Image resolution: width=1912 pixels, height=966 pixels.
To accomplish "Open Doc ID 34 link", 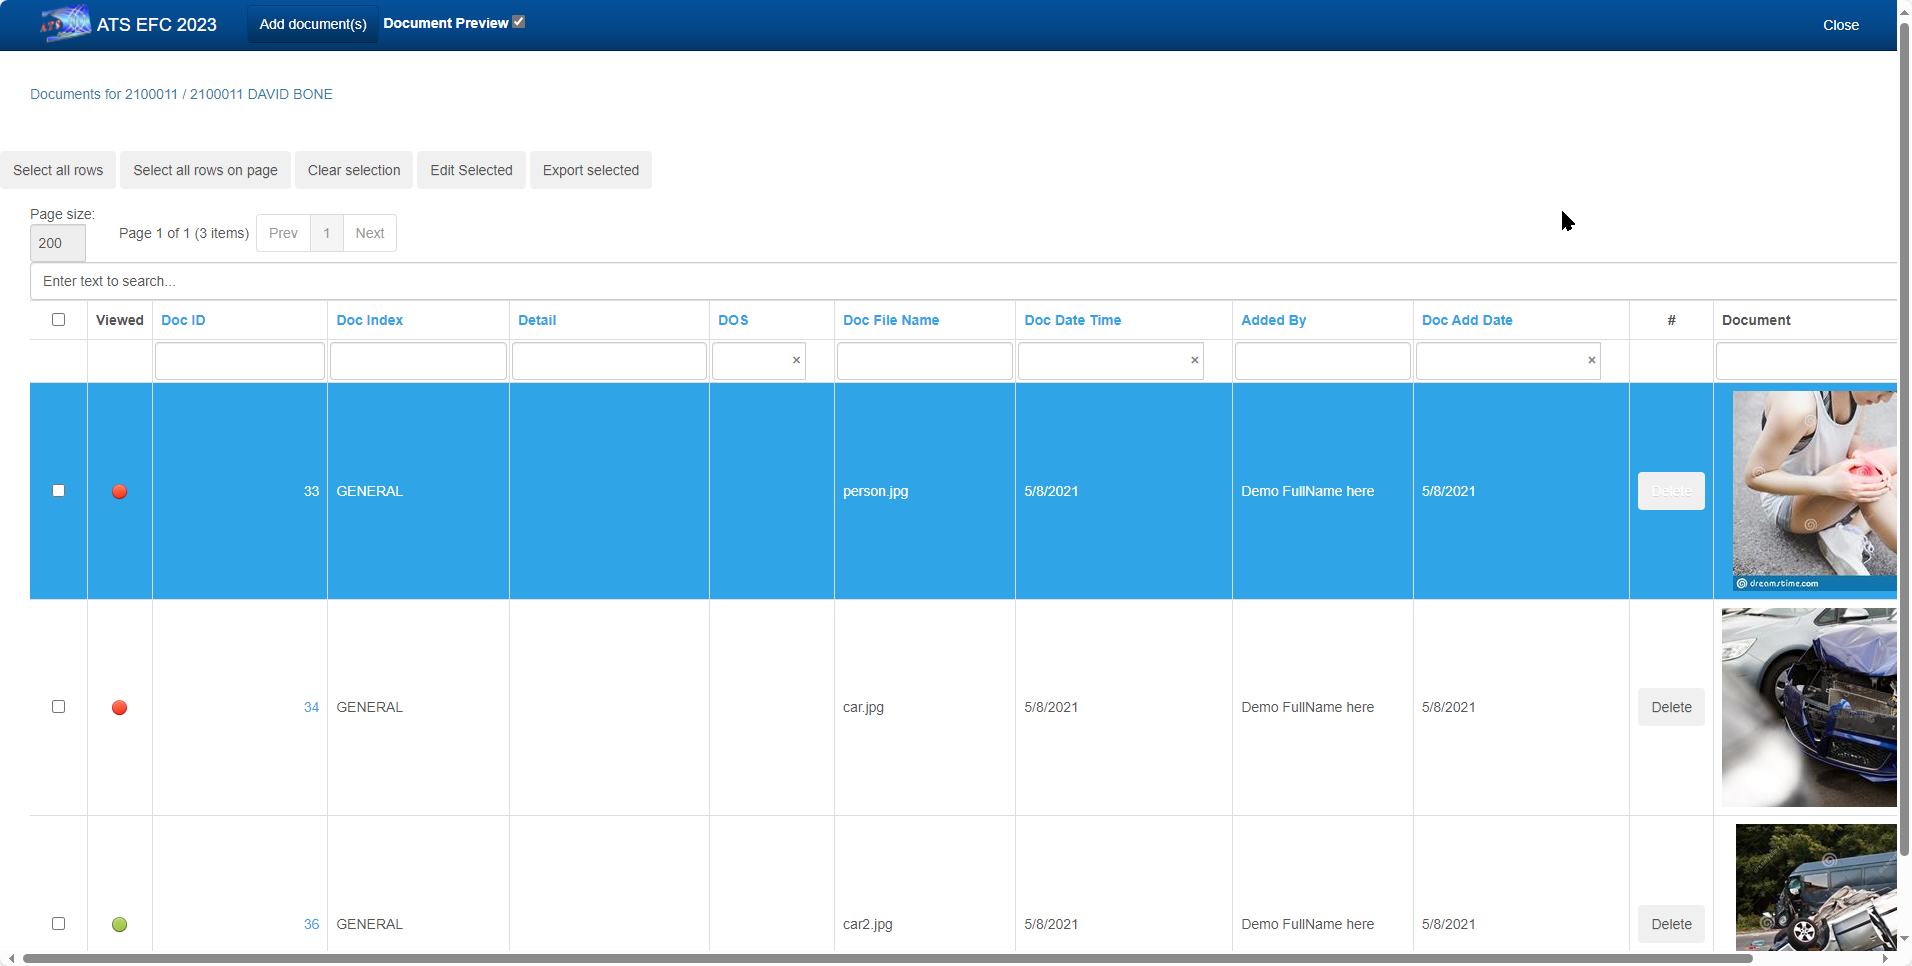I will click(x=311, y=707).
